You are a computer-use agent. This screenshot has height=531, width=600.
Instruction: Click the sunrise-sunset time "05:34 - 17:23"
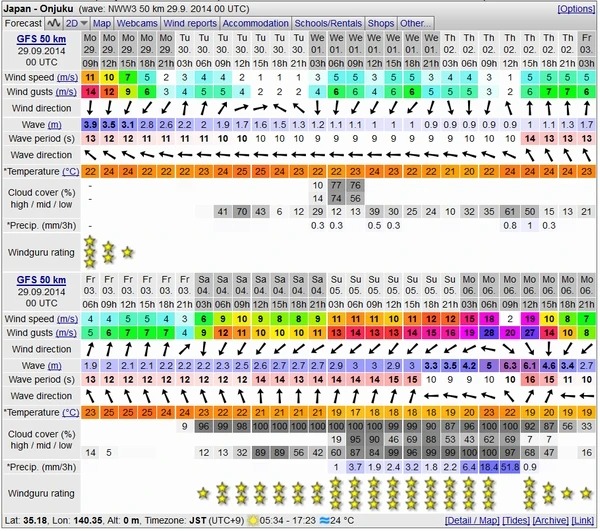pyautogui.click(x=287, y=521)
